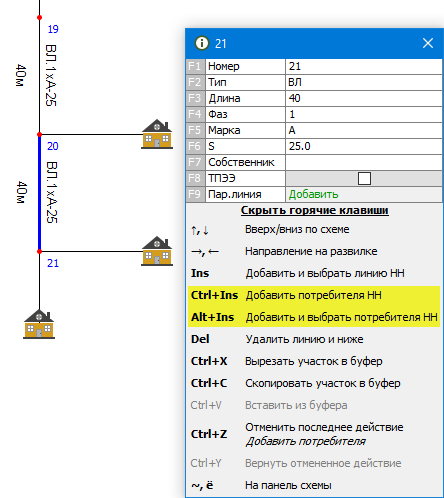The height and width of the screenshot is (498, 444).
Task: Click the F8 key label
Action: [x=195, y=178]
